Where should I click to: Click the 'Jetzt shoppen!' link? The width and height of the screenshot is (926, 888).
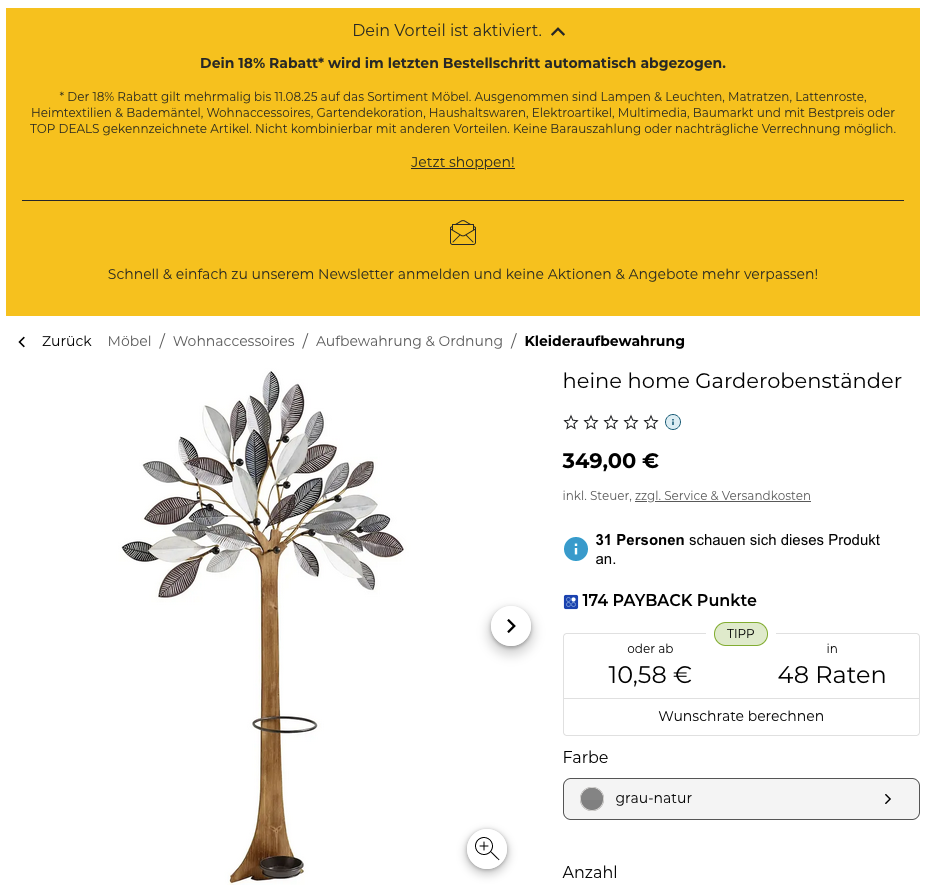pos(462,162)
